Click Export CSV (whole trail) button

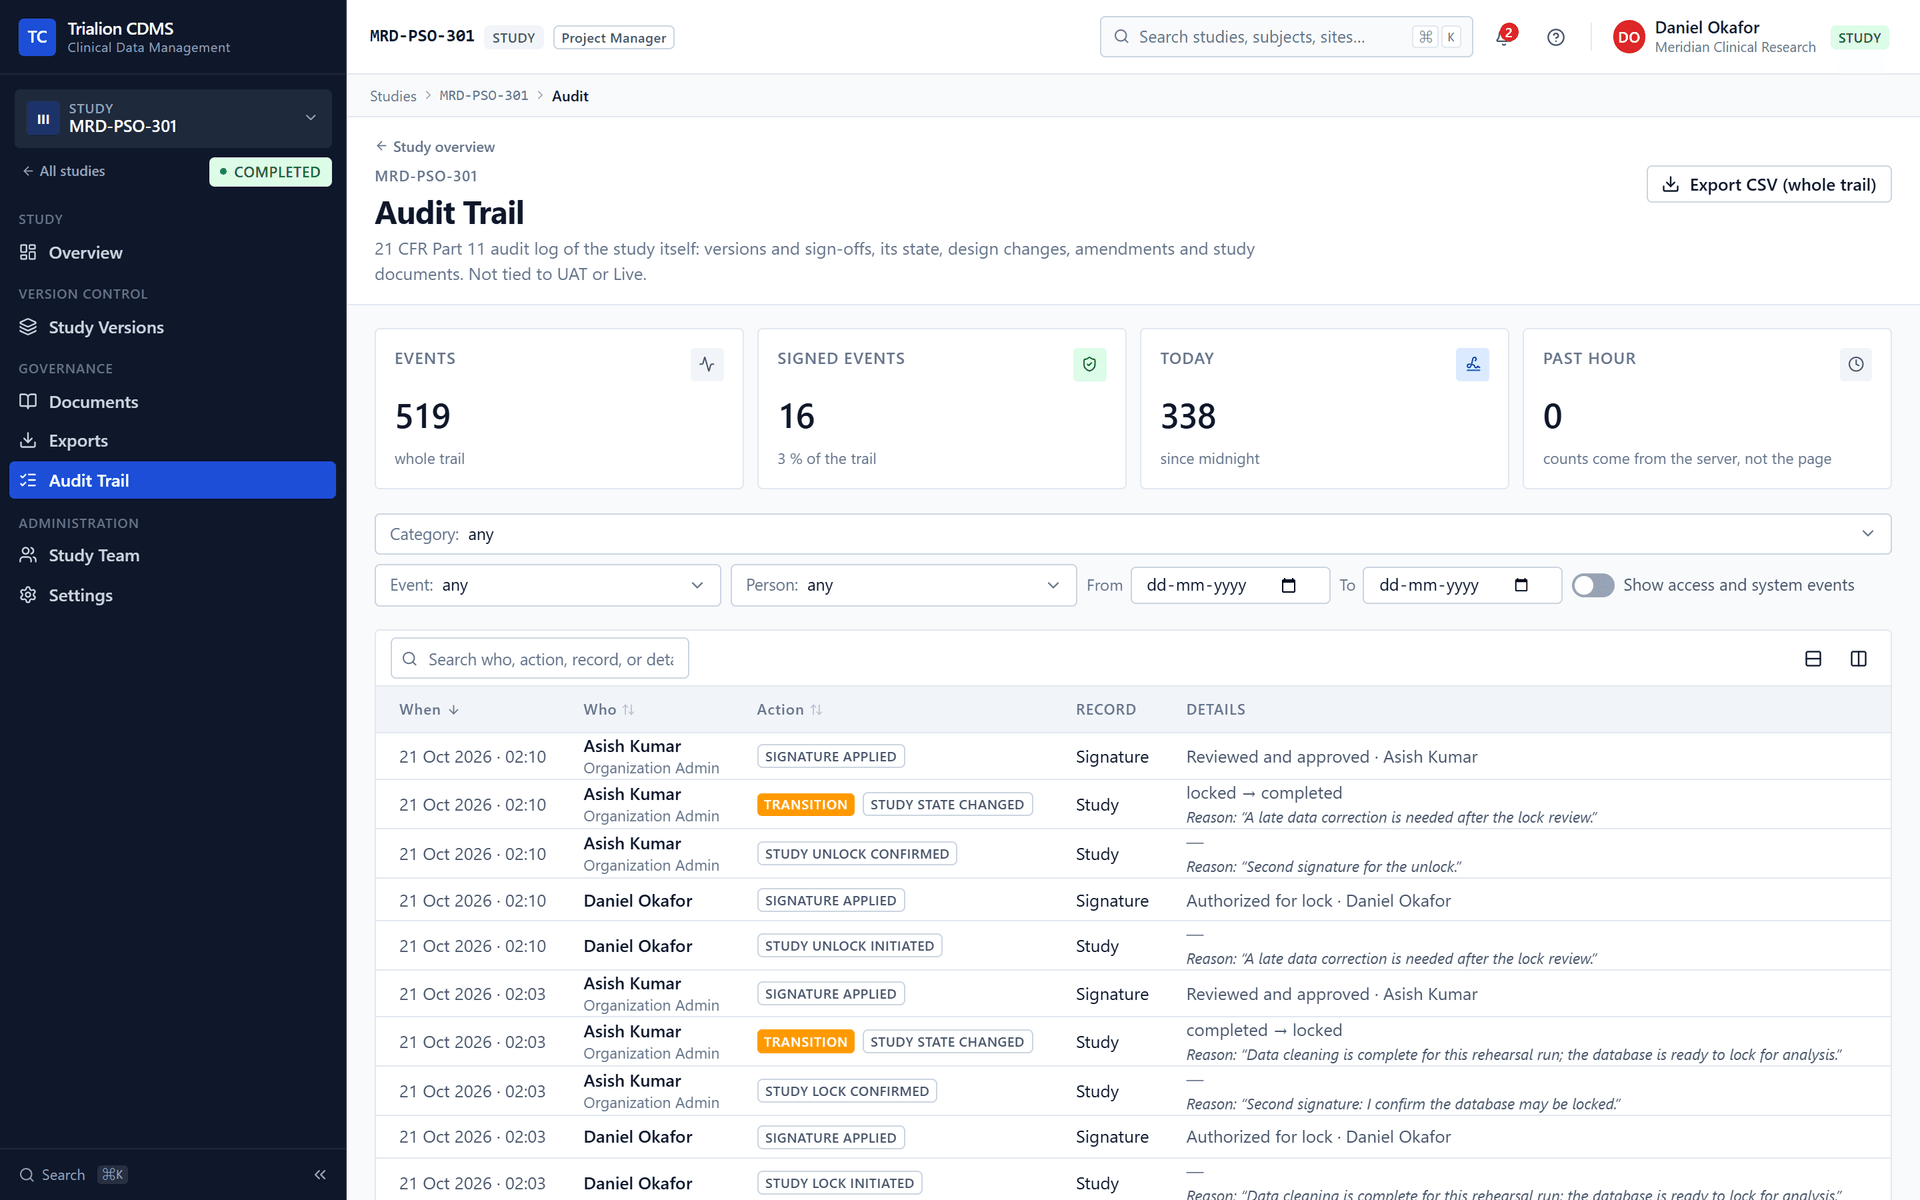tap(1768, 185)
